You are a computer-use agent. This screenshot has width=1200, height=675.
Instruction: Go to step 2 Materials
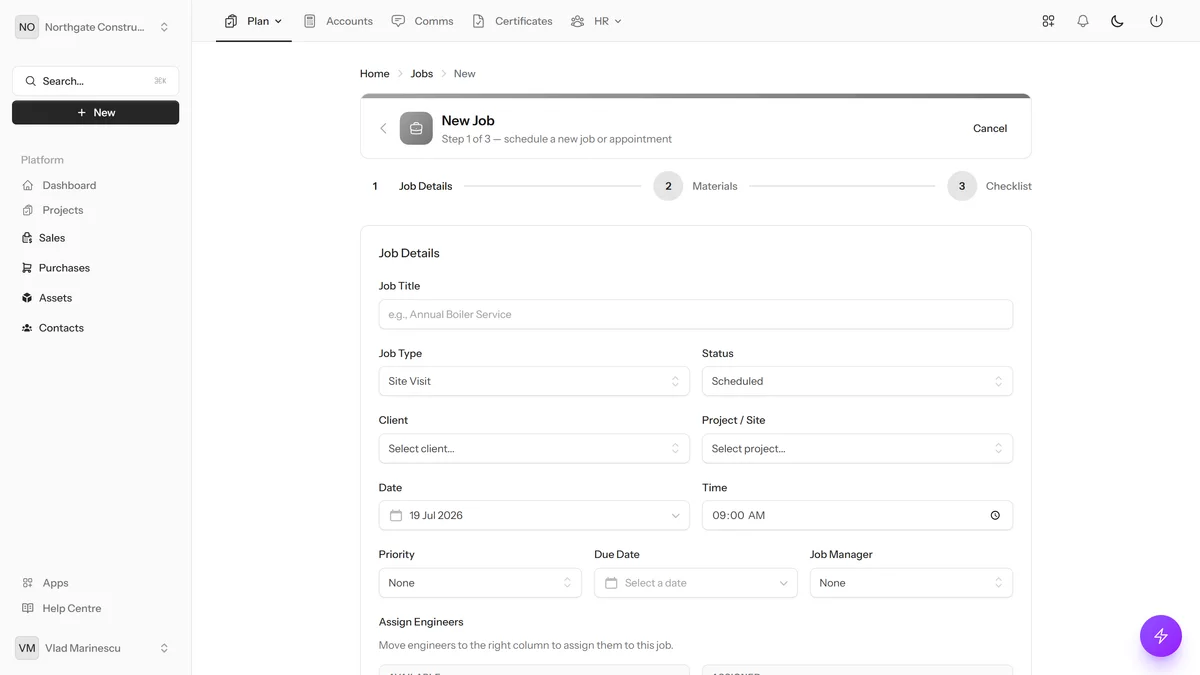coord(695,186)
